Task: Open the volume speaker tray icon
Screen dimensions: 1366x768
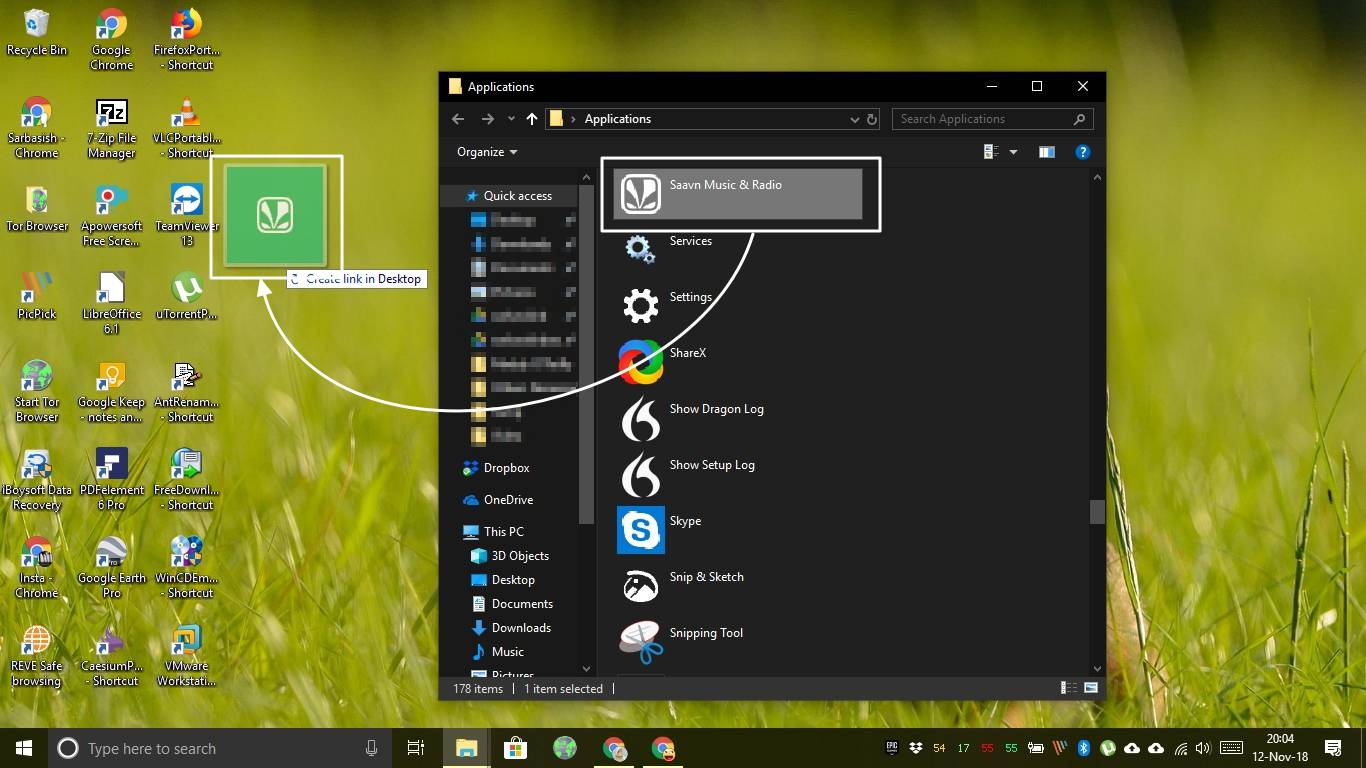Action: (1203, 748)
